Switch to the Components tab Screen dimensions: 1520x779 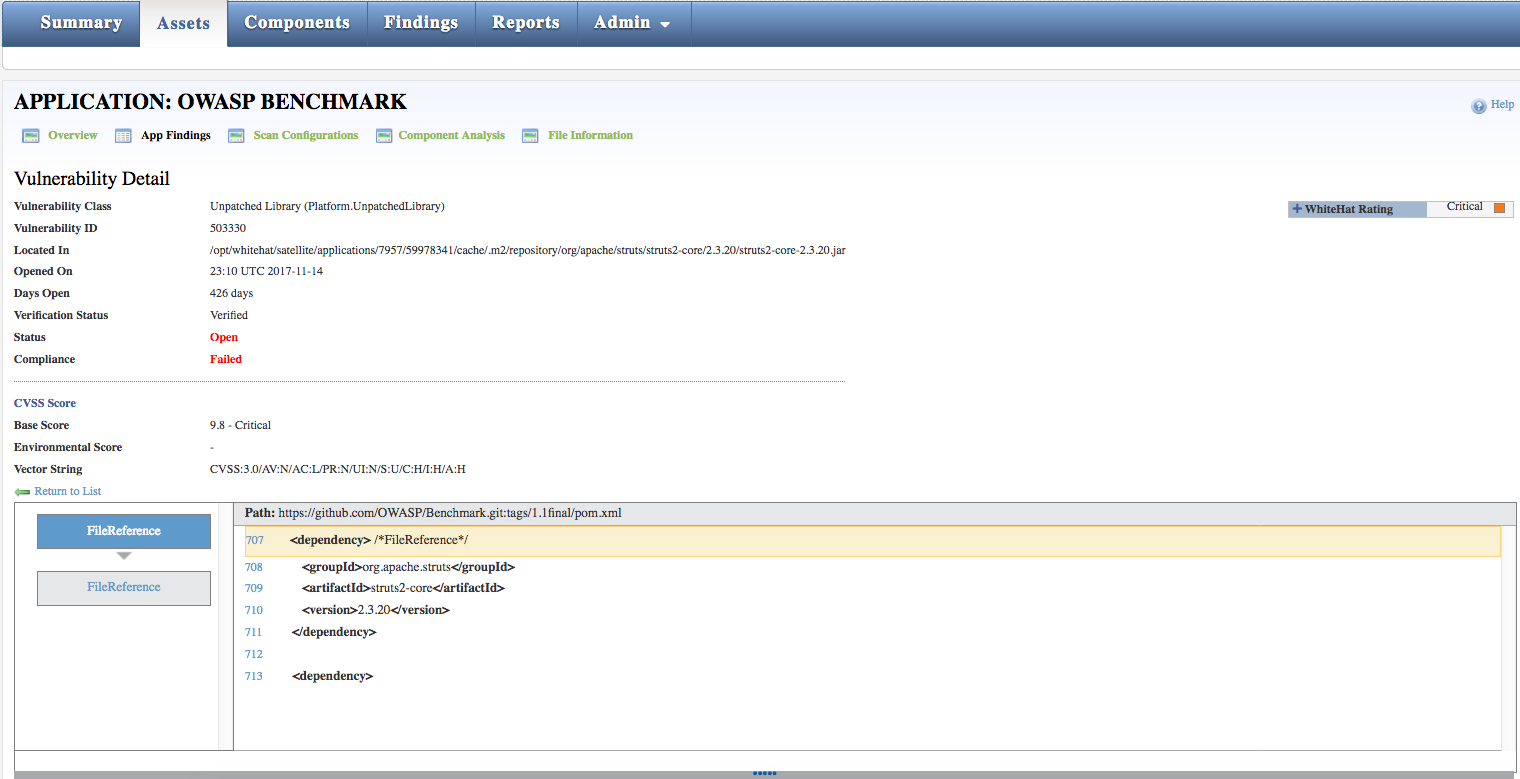[x=297, y=22]
